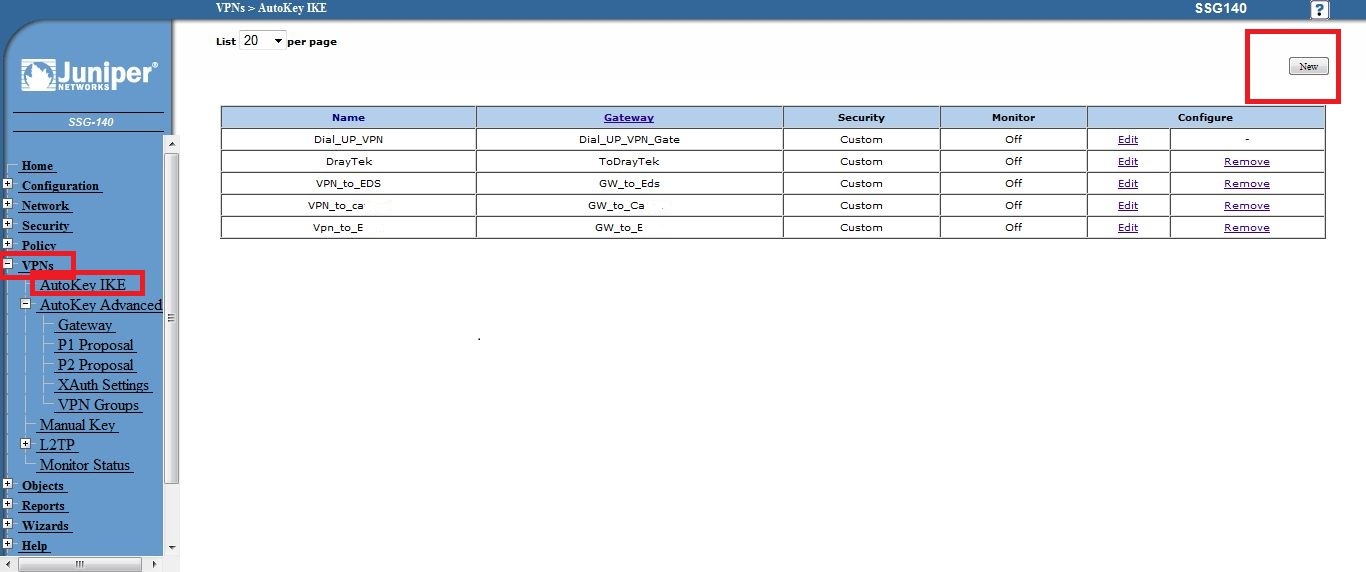Select P1 Proposal in sidebar
Screen dimensions: 1366x572
[95, 345]
